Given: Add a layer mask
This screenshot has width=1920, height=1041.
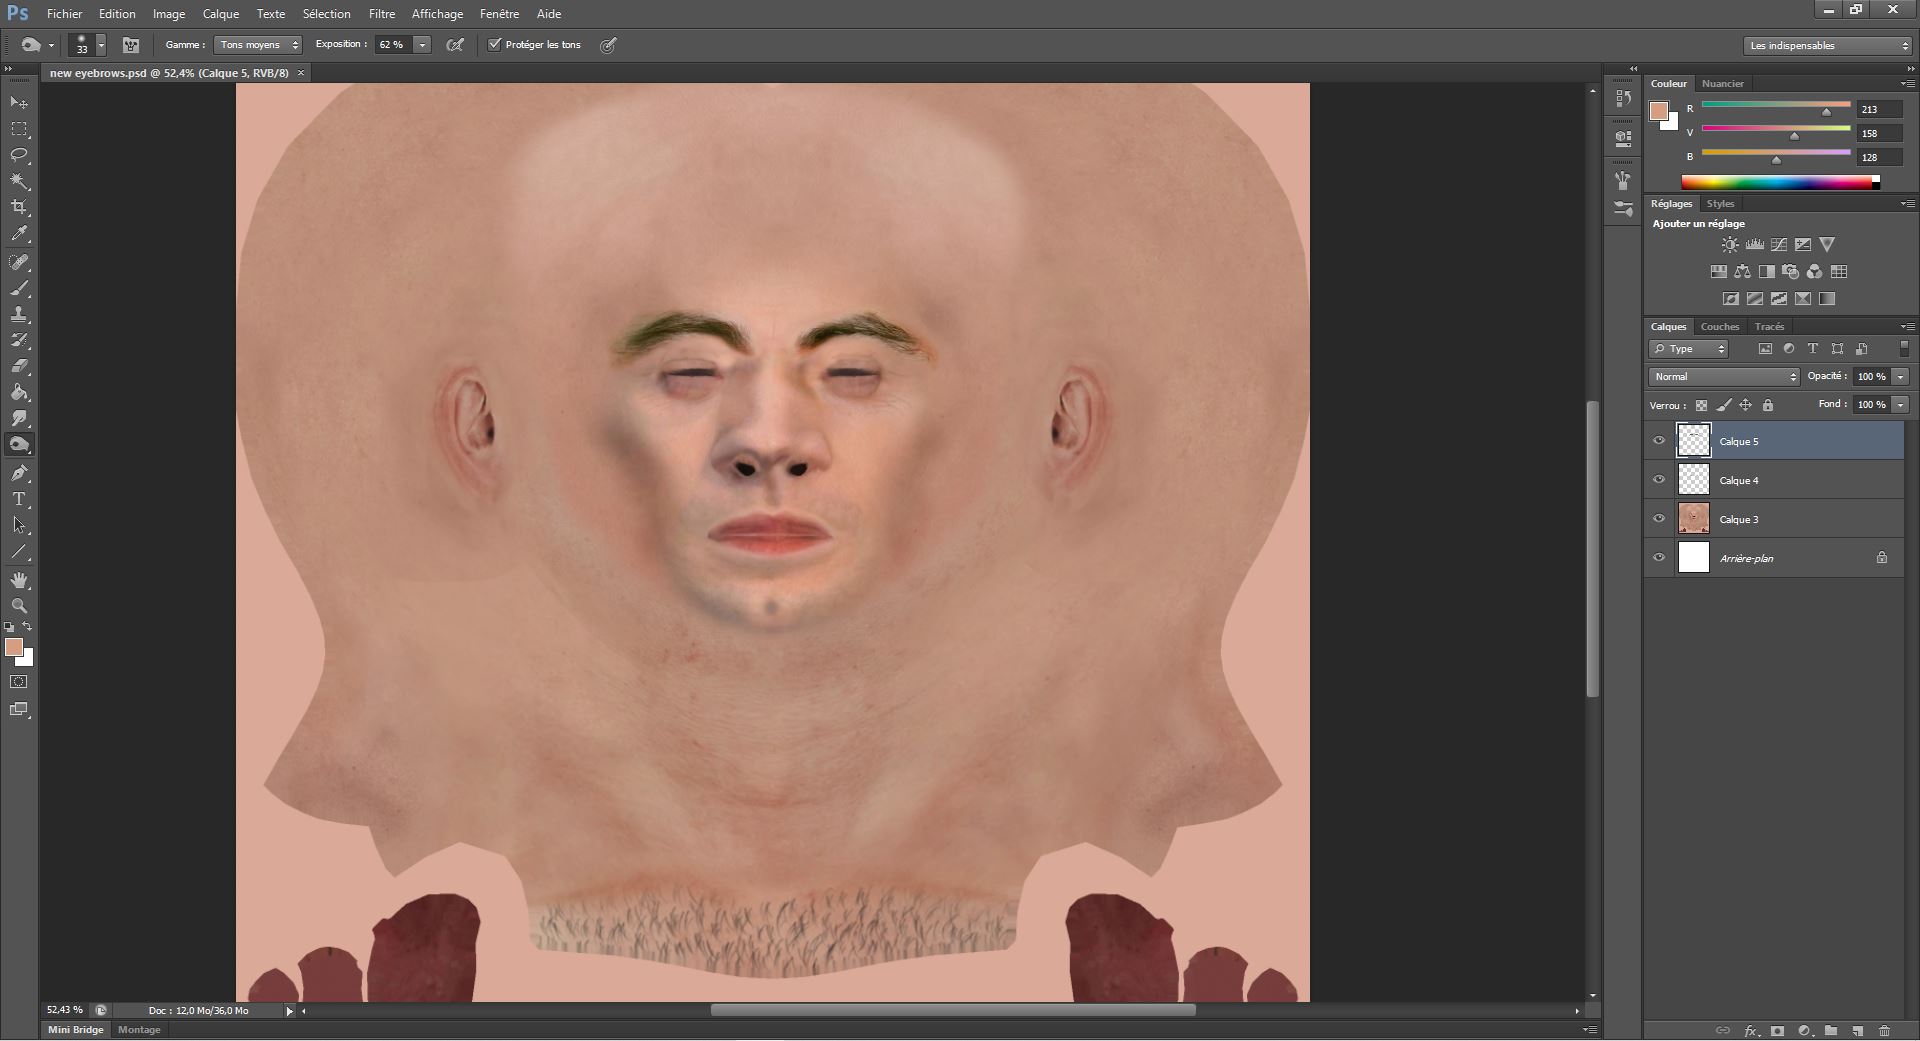Looking at the screenshot, I should coord(1777,1030).
